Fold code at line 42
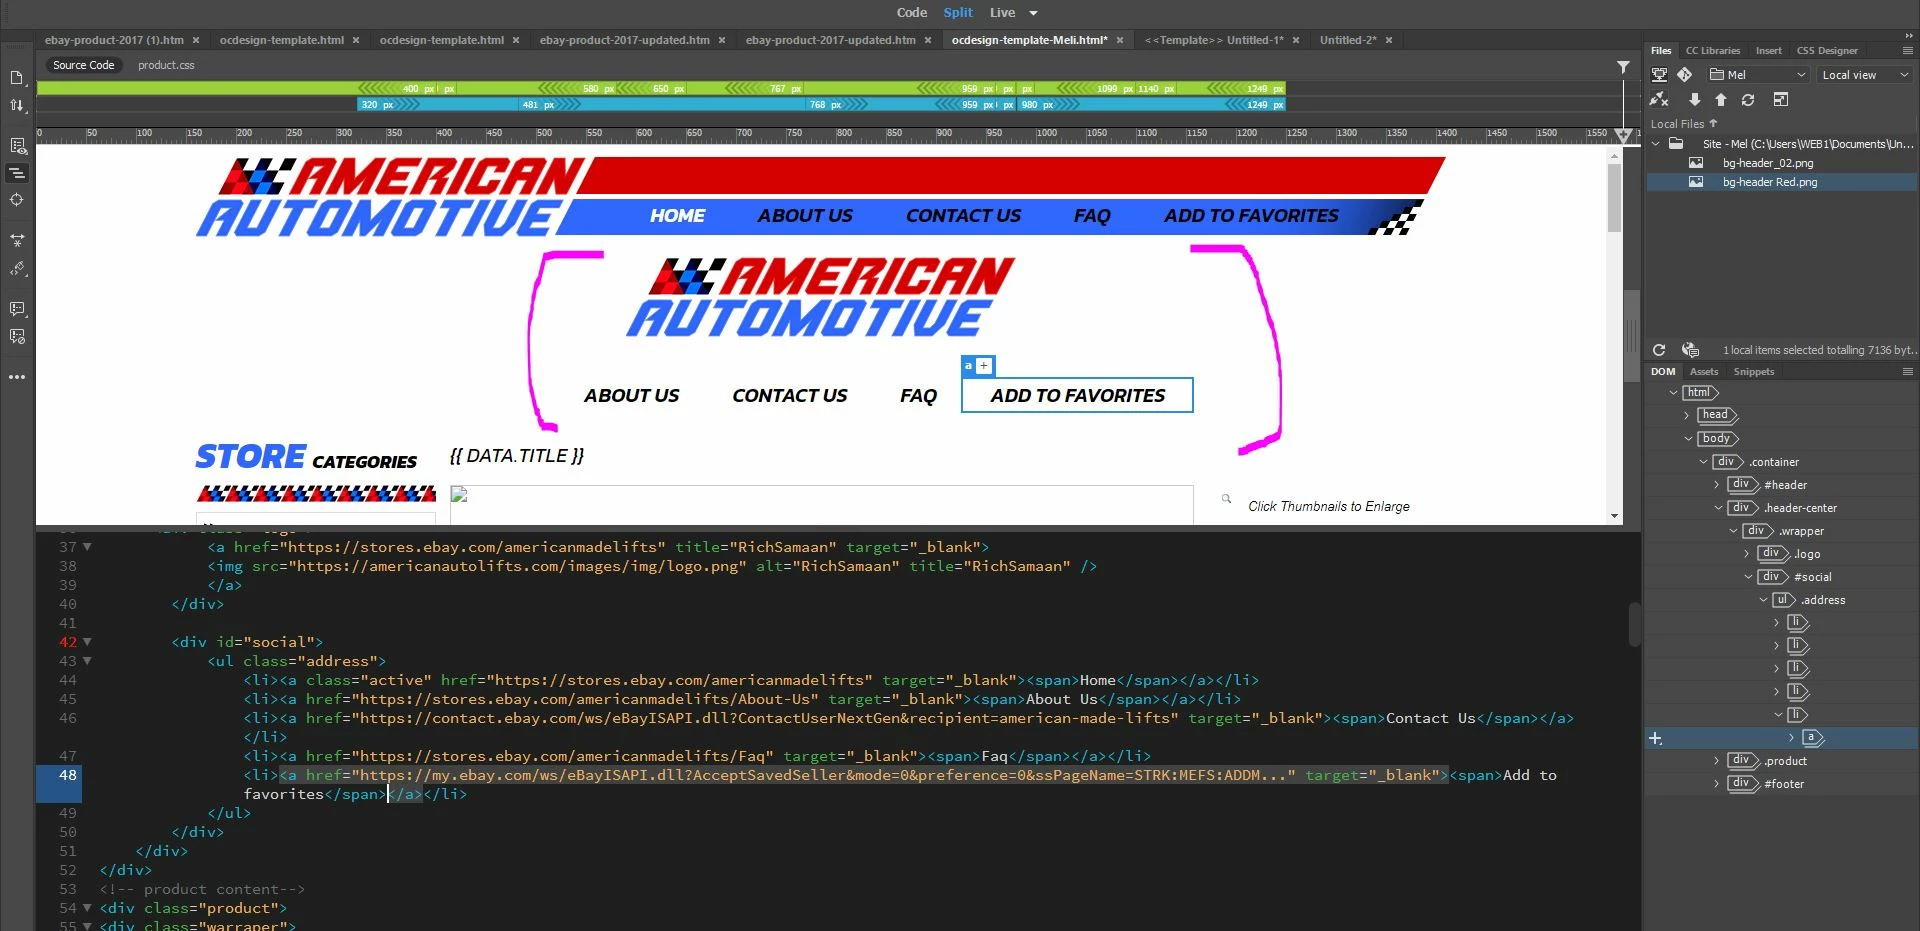 87,642
